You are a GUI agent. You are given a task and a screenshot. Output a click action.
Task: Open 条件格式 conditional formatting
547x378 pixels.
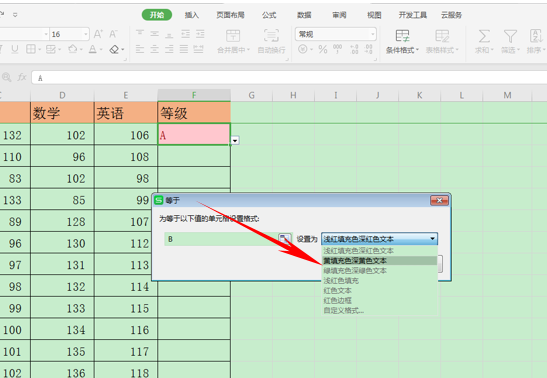(x=402, y=41)
